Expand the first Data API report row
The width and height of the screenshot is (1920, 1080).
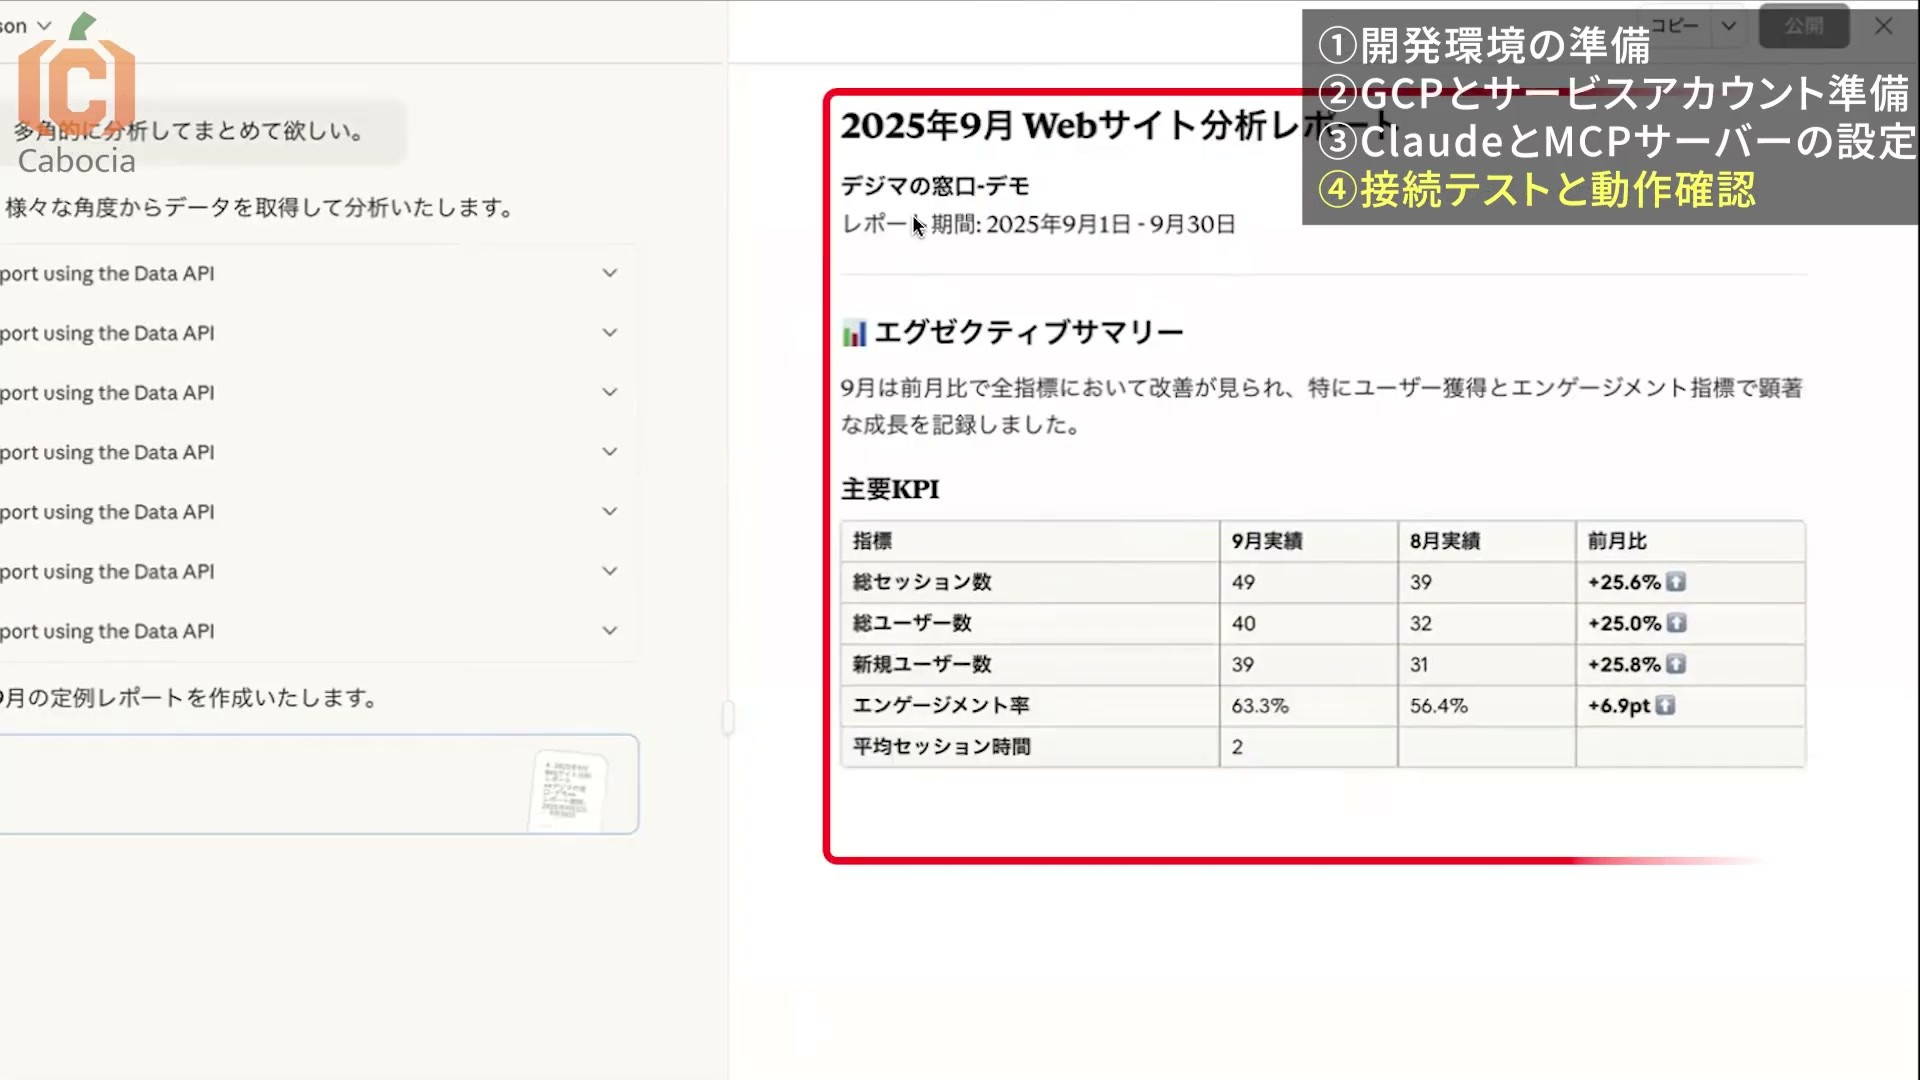point(609,273)
